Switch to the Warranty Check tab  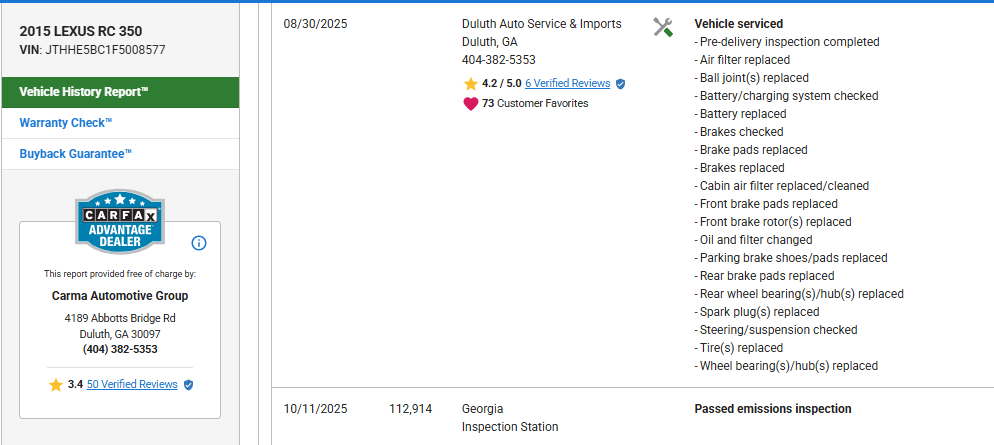[66, 122]
